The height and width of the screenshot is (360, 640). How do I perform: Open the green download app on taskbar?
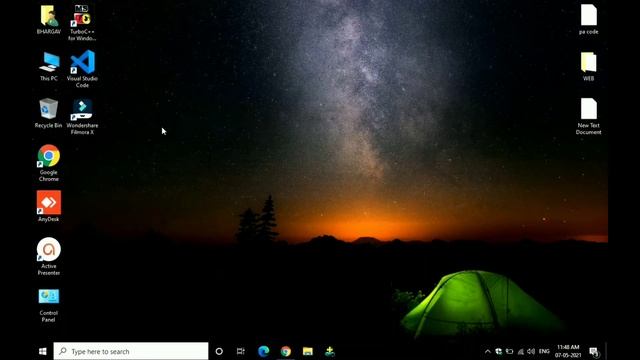click(x=330, y=351)
